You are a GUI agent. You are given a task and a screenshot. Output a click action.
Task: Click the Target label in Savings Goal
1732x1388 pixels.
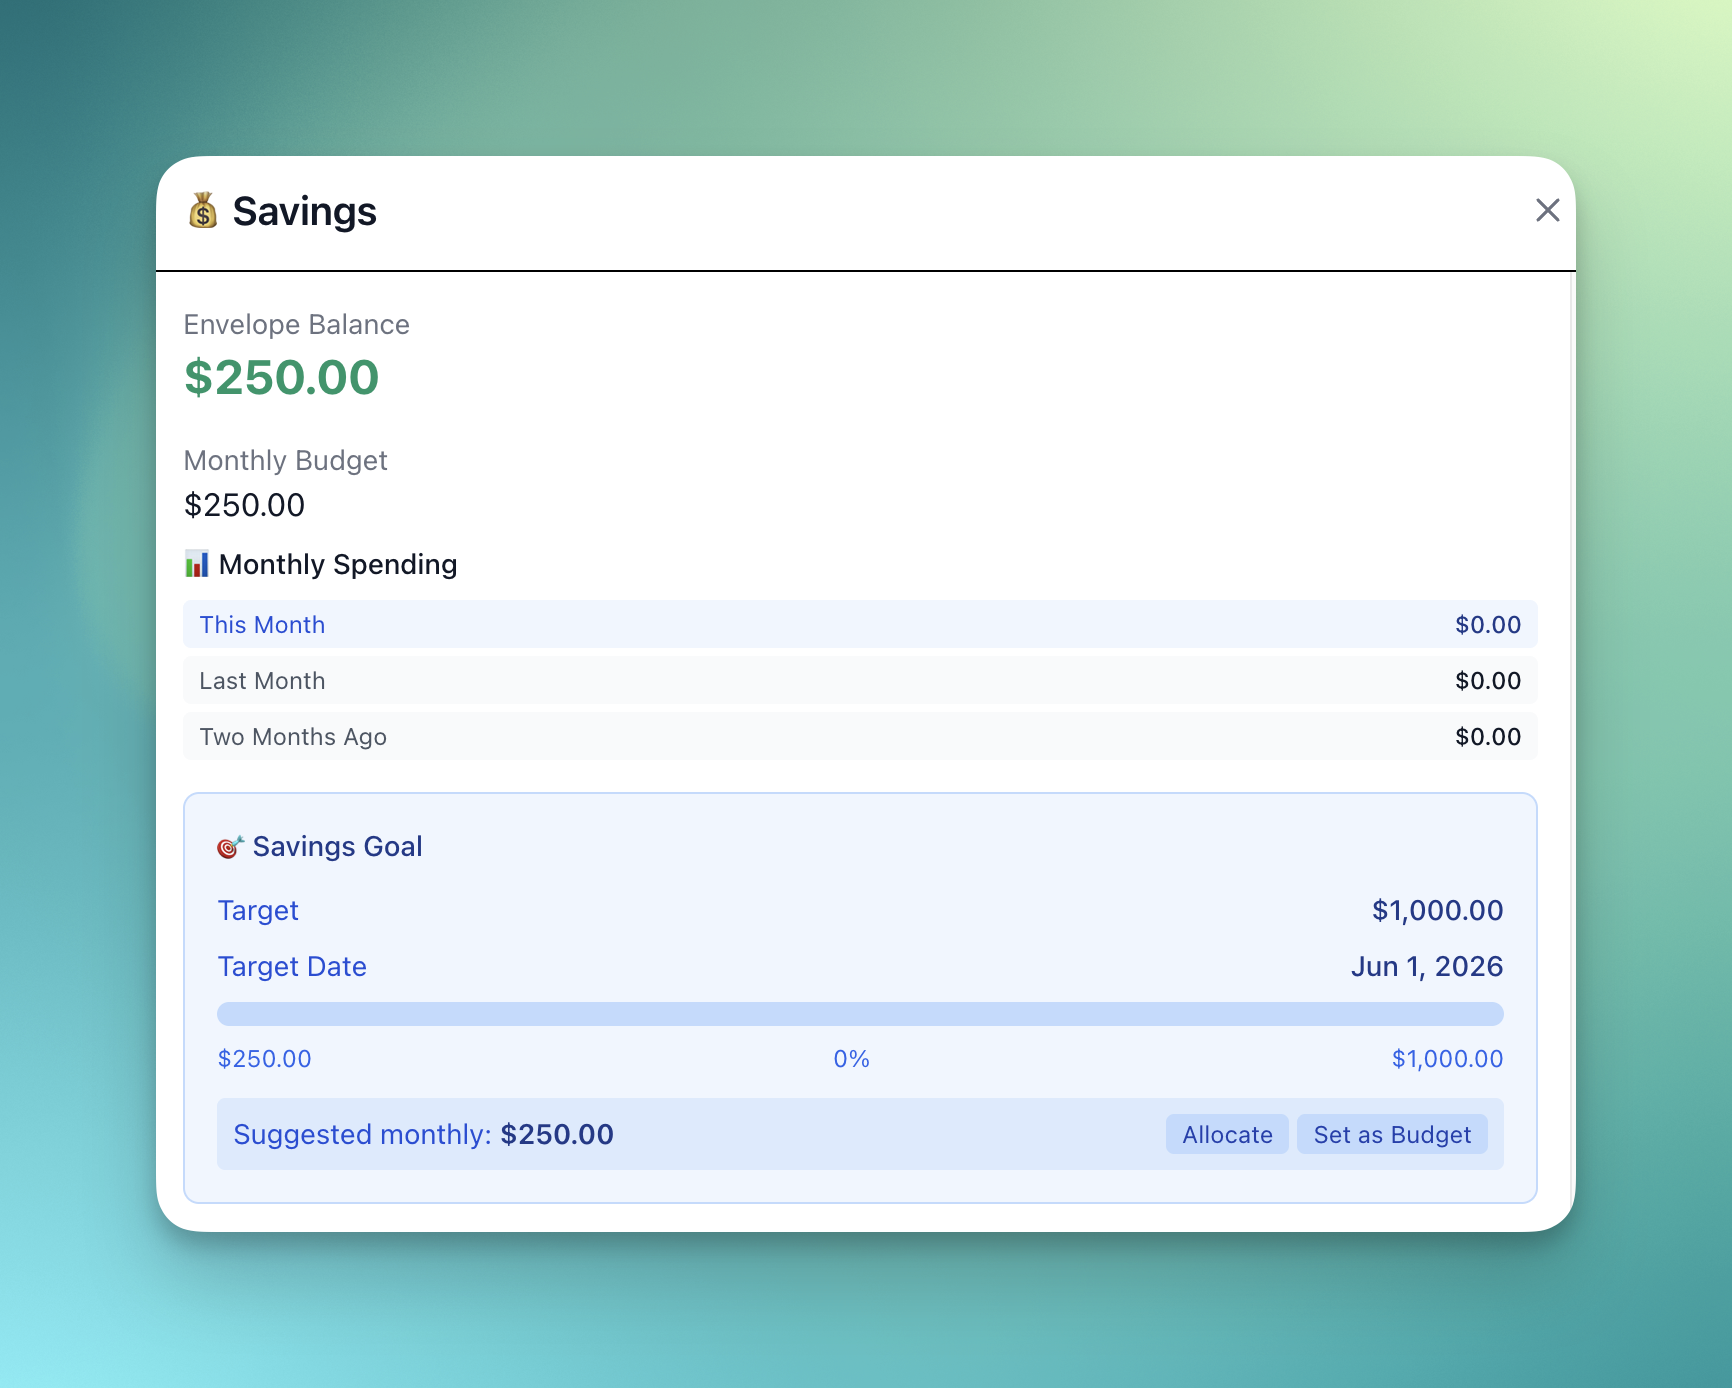tap(258, 910)
